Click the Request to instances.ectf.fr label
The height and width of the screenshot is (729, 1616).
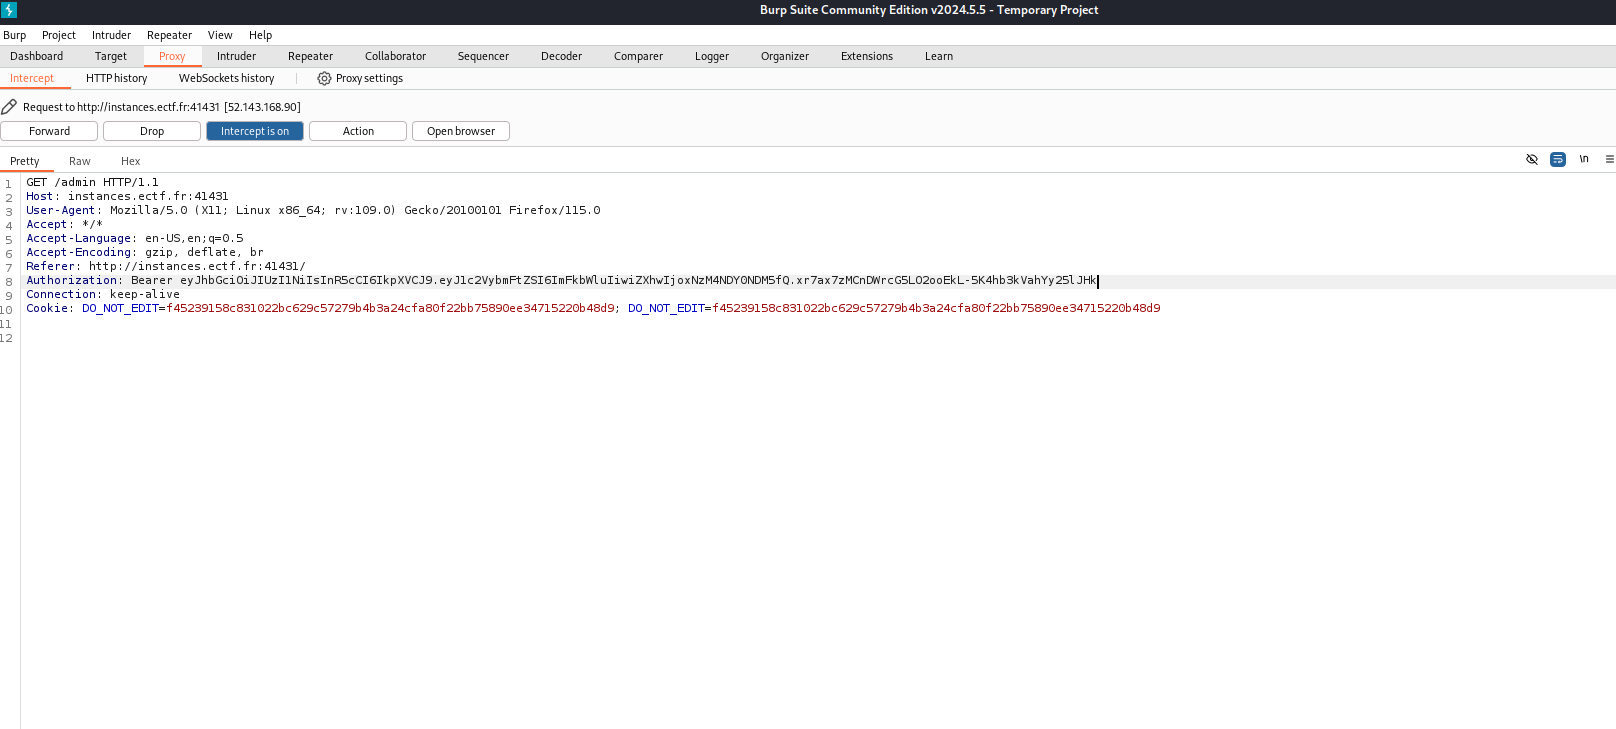pos(162,107)
